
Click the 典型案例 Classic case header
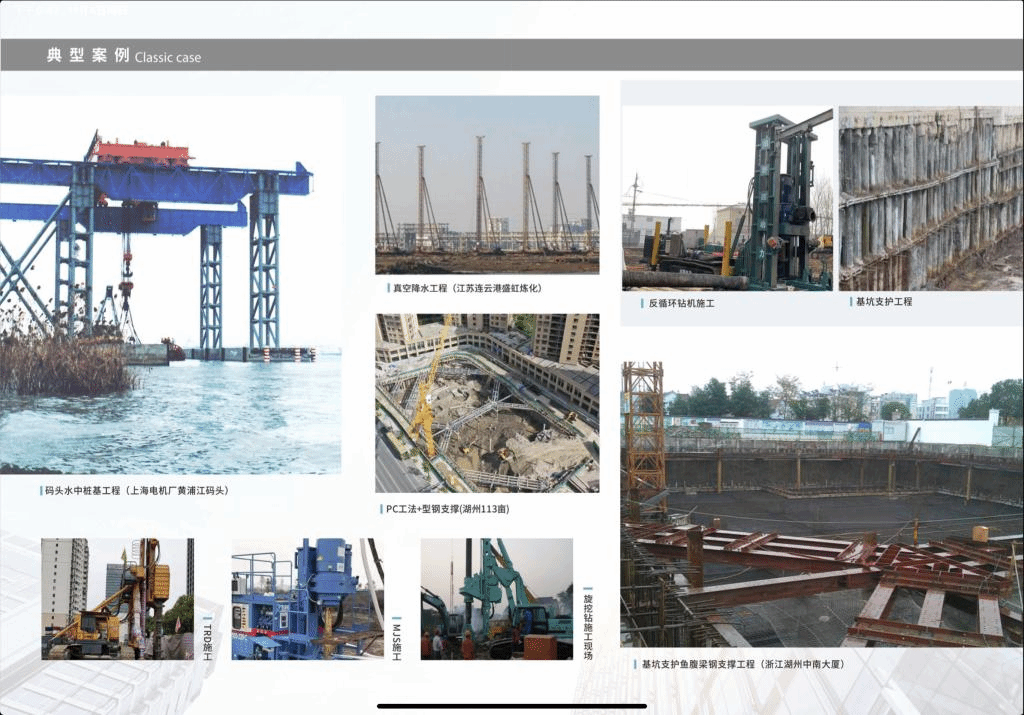click(124, 56)
